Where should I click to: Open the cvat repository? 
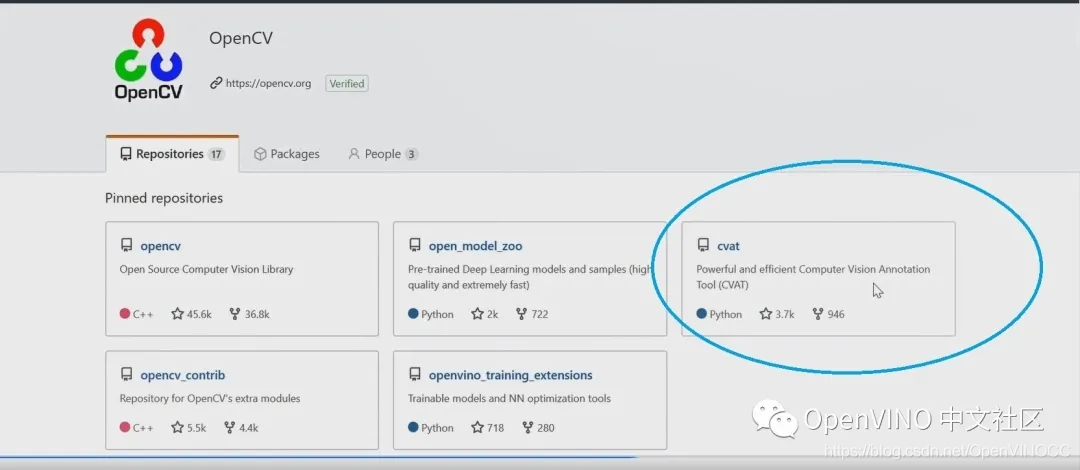pos(728,246)
